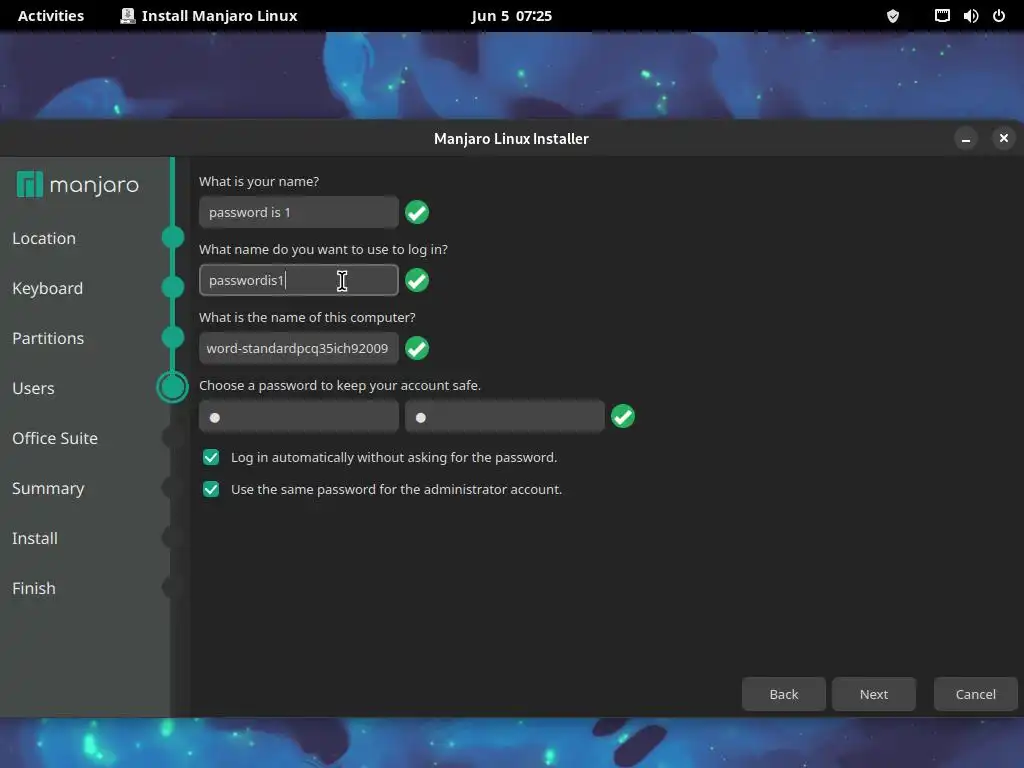Click the Partitions step circle indicator
Viewport: 1024px width, 768px height.
[173, 337]
